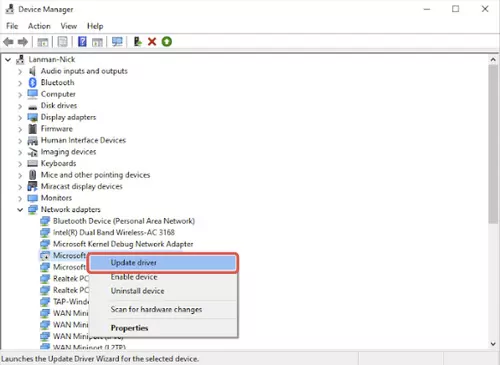This screenshot has height=365, width=500.
Task: Open the File menu
Action: 12,26
